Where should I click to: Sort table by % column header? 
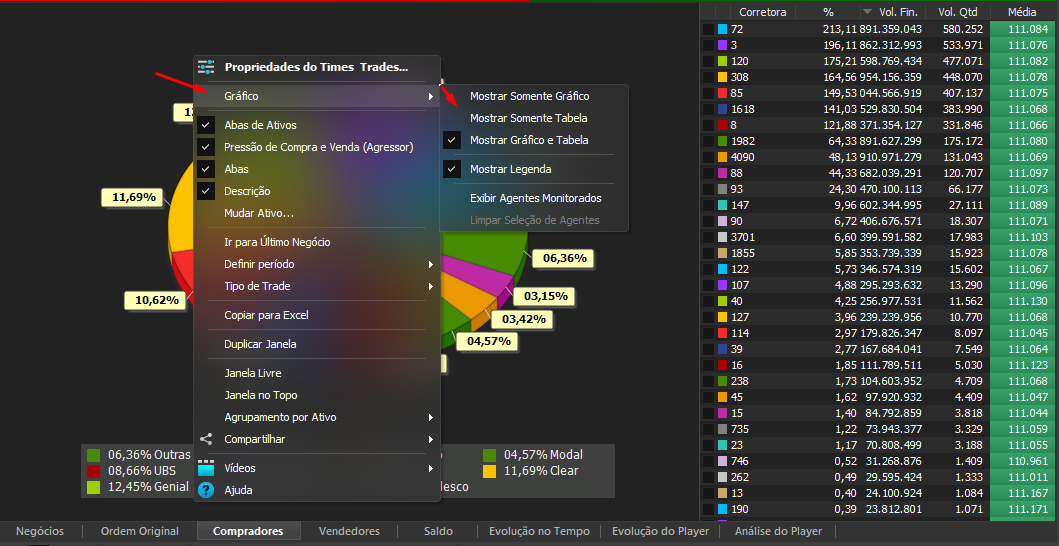coord(828,12)
